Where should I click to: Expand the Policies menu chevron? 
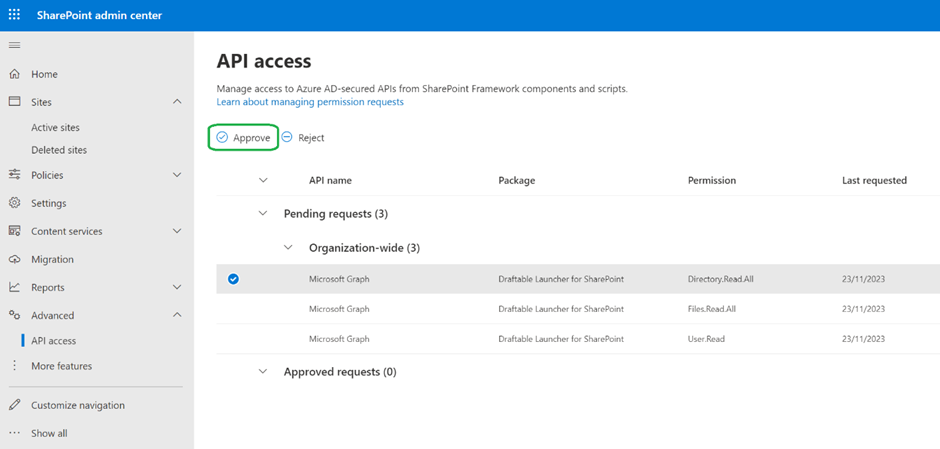pos(177,175)
